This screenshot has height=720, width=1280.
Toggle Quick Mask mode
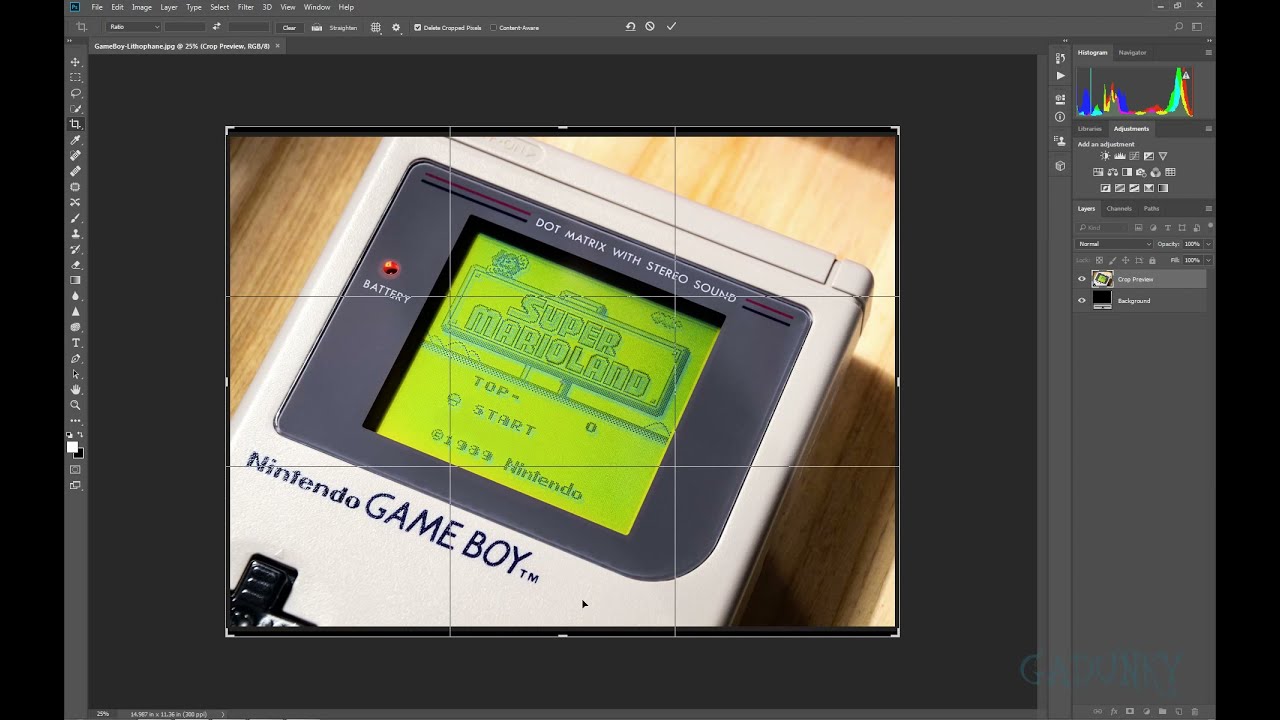[x=75, y=469]
